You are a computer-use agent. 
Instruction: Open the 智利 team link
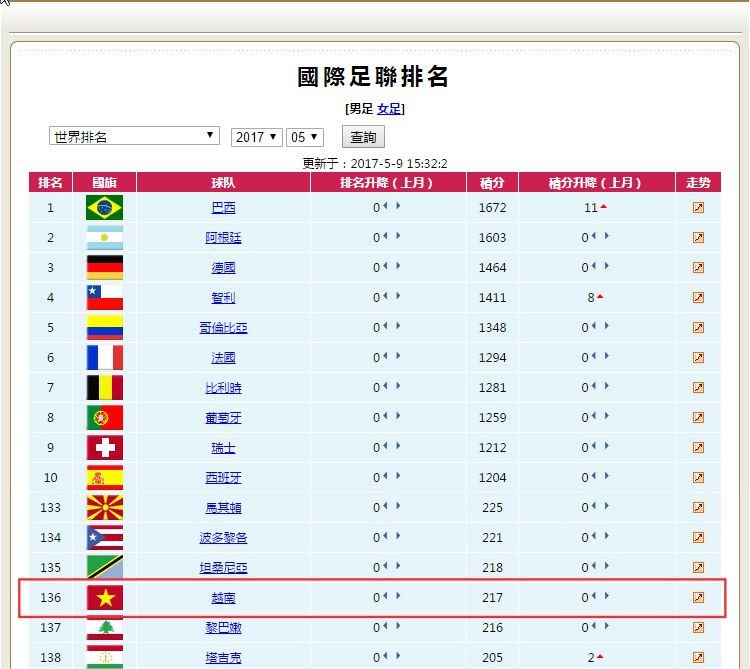click(x=223, y=298)
